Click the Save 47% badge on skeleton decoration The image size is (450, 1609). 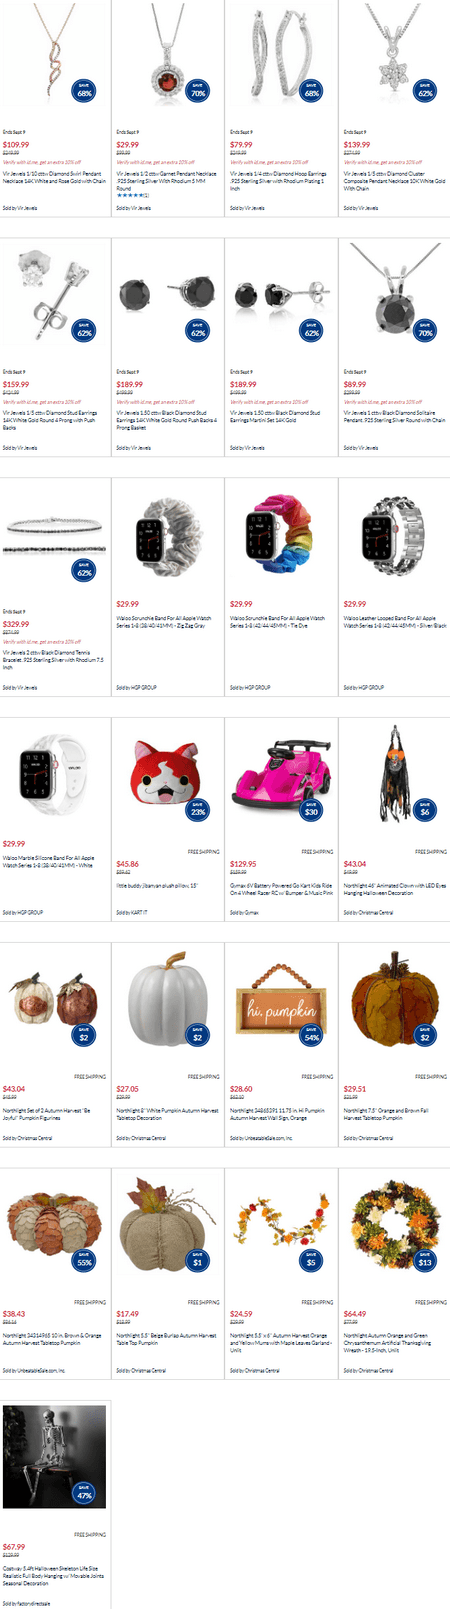click(84, 1493)
